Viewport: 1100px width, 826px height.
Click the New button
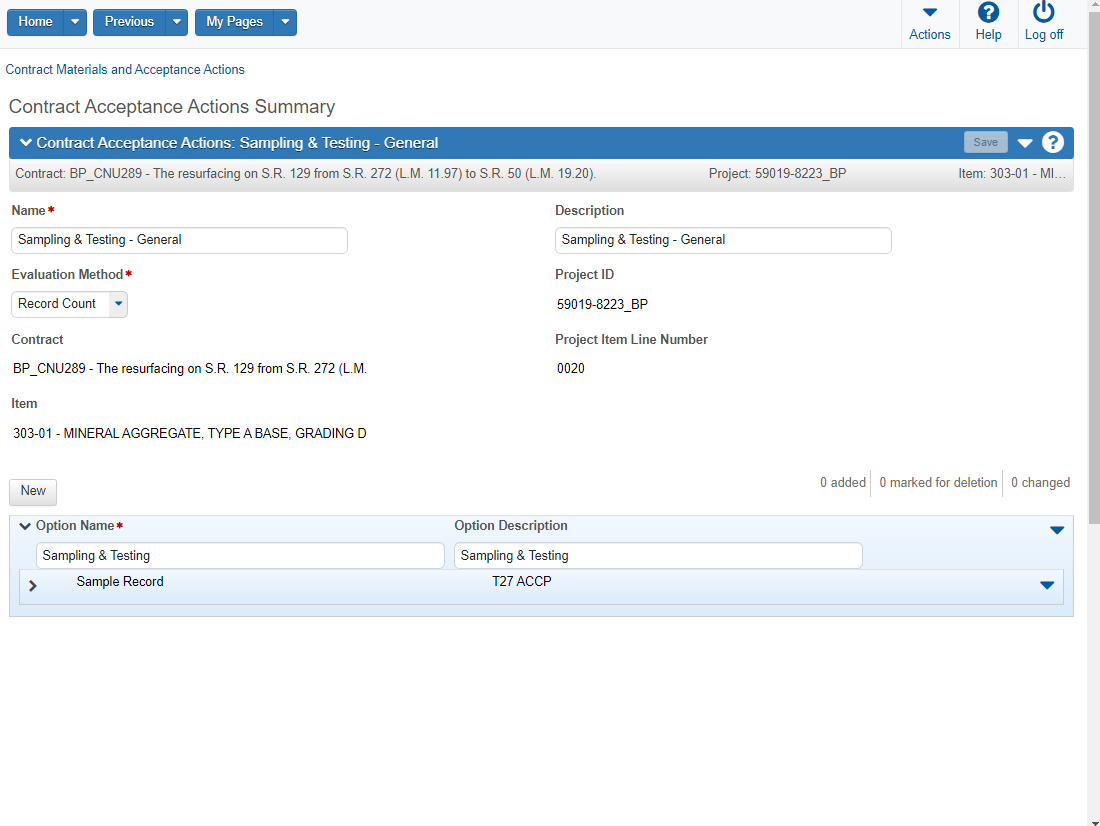point(33,491)
